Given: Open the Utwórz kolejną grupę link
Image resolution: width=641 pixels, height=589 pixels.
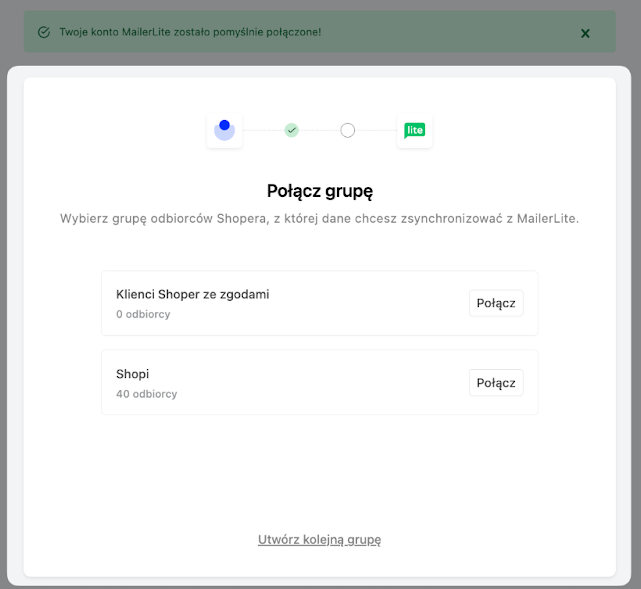Looking at the screenshot, I should [319, 540].
